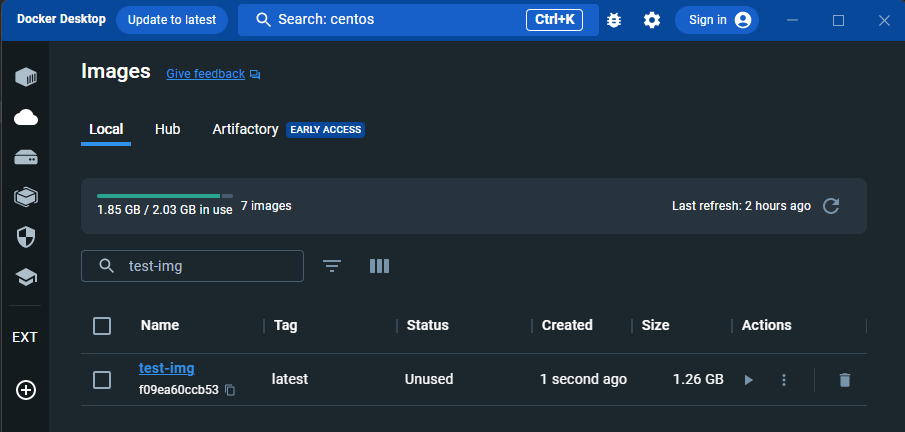Open Learning Center graduation cap icon
The width and height of the screenshot is (905, 432).
click(x=25, y=278)
